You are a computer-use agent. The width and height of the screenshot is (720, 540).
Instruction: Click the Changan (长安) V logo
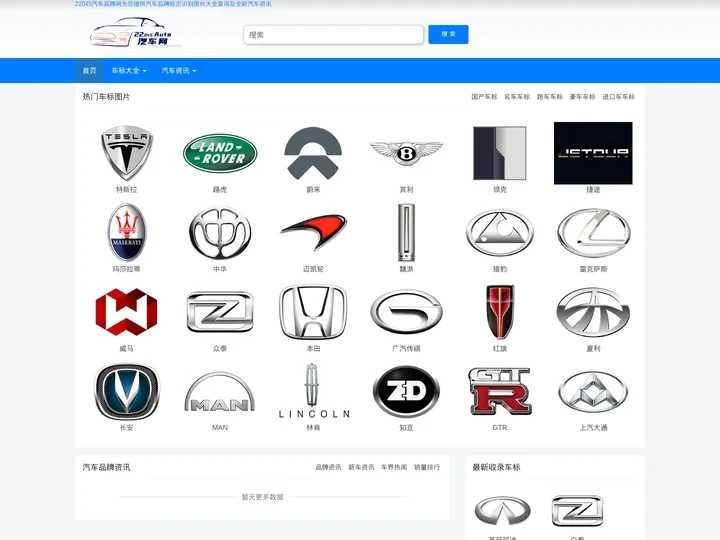pyautogui.click(x=127, y=391)
